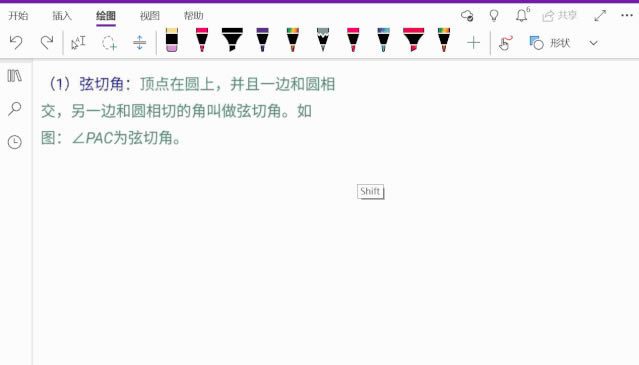Open the 形状 shapes gallery

pyautogui.click(x=549, y=43)
